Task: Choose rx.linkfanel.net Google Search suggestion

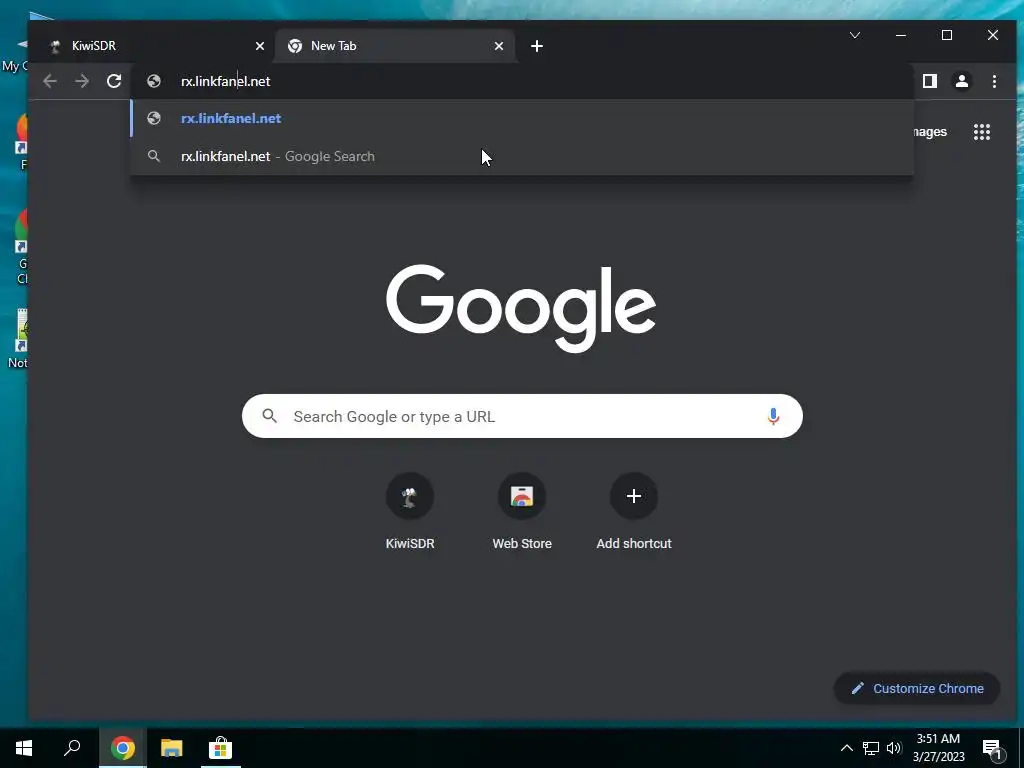Action: pos(521,156)
